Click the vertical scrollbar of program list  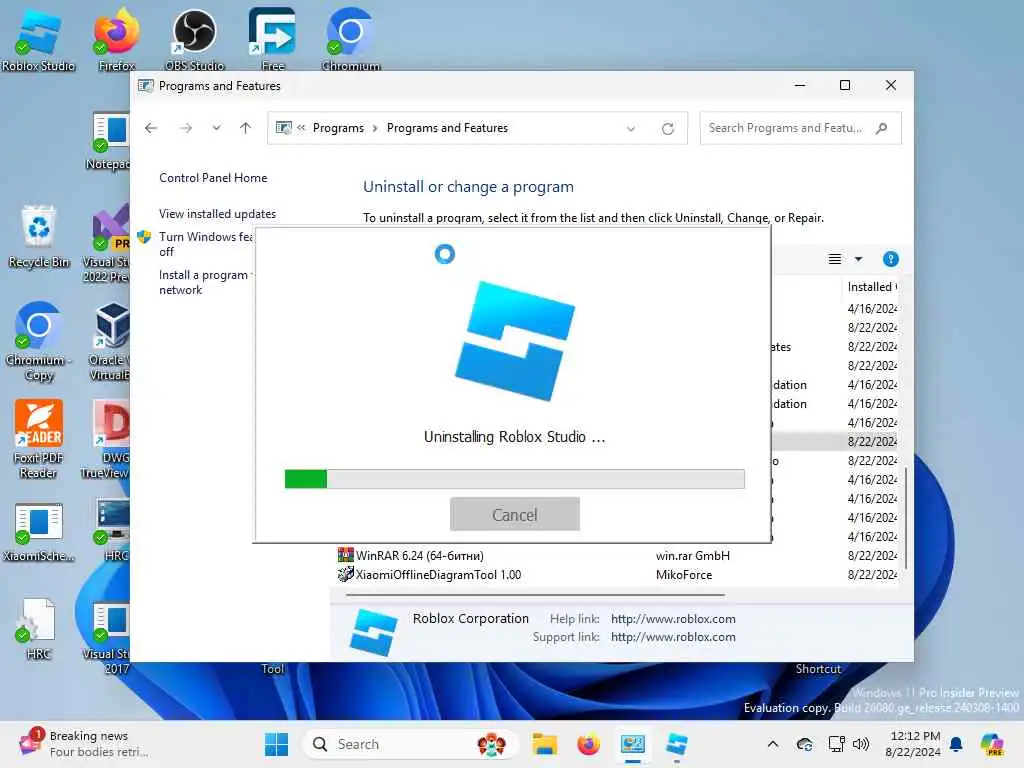tap(906, 519)
